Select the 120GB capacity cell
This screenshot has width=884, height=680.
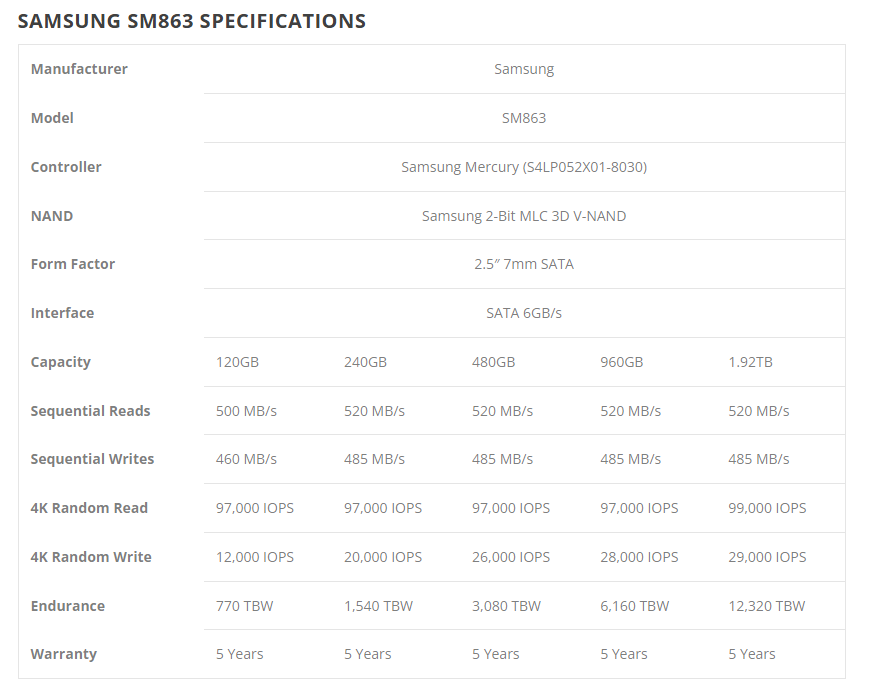pos(237,362)
